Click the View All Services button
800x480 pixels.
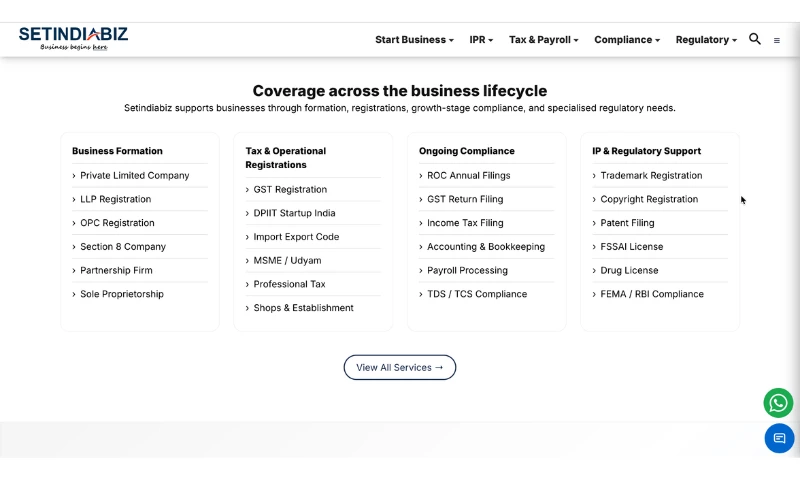(x=399, y=367)
